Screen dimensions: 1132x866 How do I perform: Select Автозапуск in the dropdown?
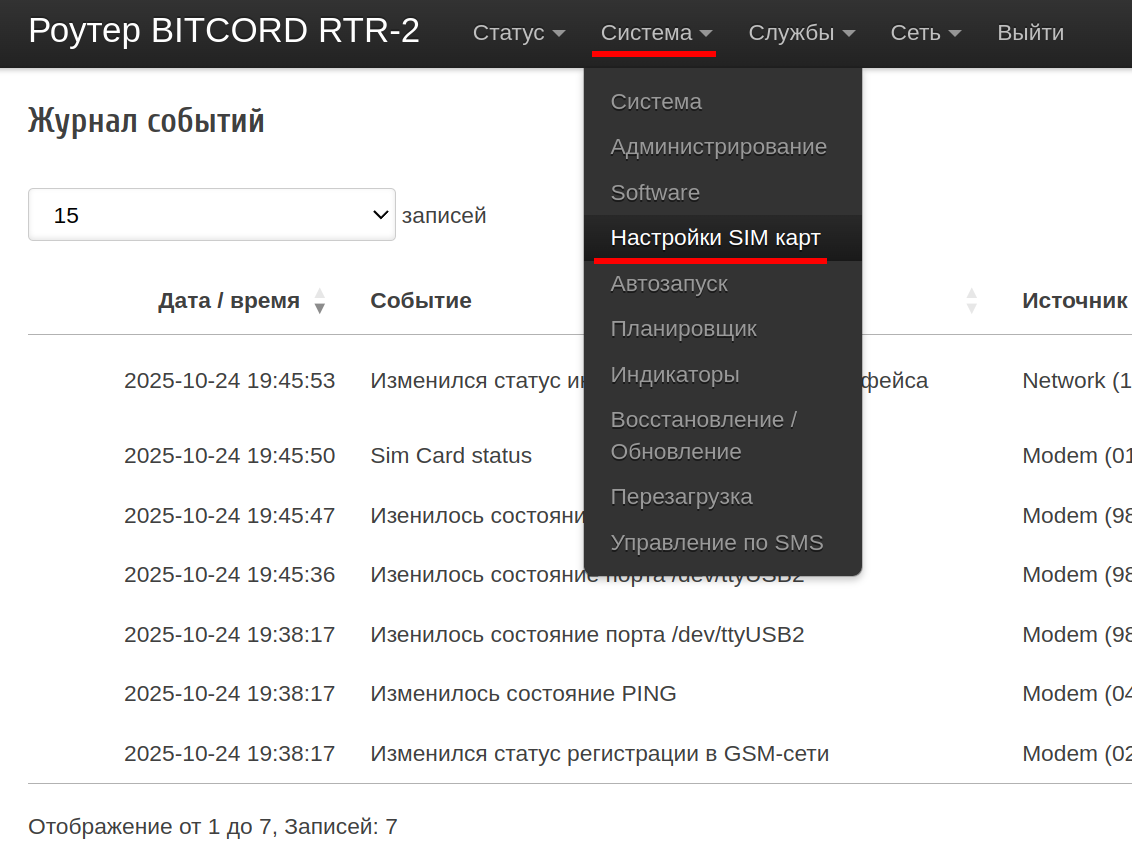669,284
